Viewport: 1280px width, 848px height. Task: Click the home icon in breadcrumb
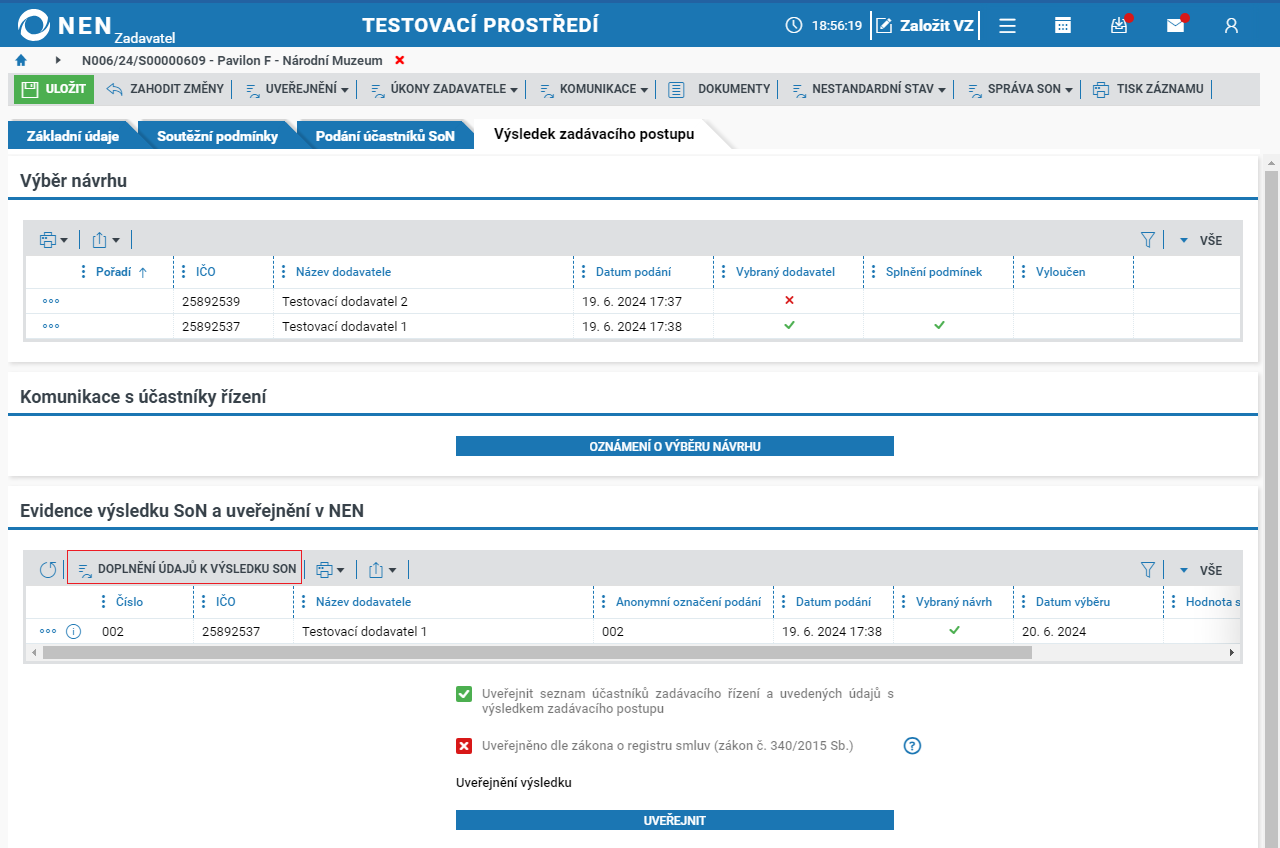click(x=21, y=60)
